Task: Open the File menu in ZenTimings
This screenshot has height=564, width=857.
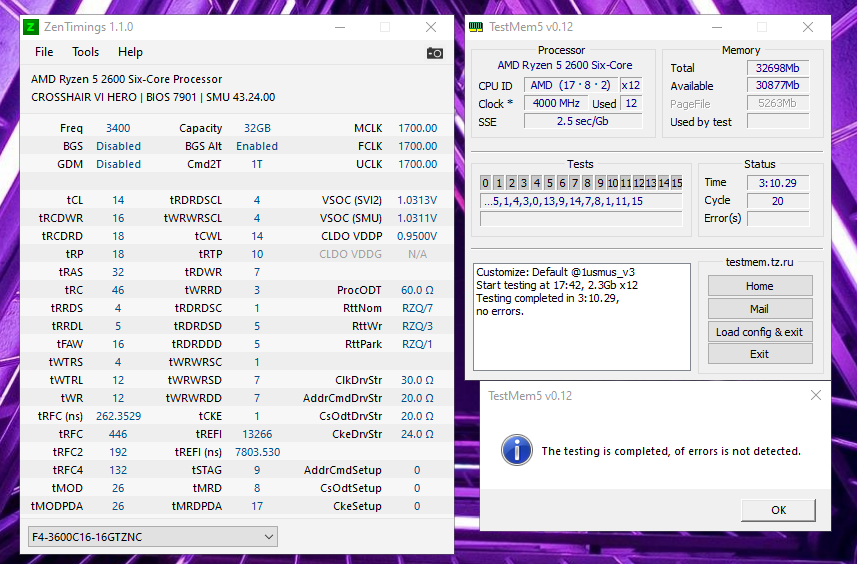Action: pos(44,52)
